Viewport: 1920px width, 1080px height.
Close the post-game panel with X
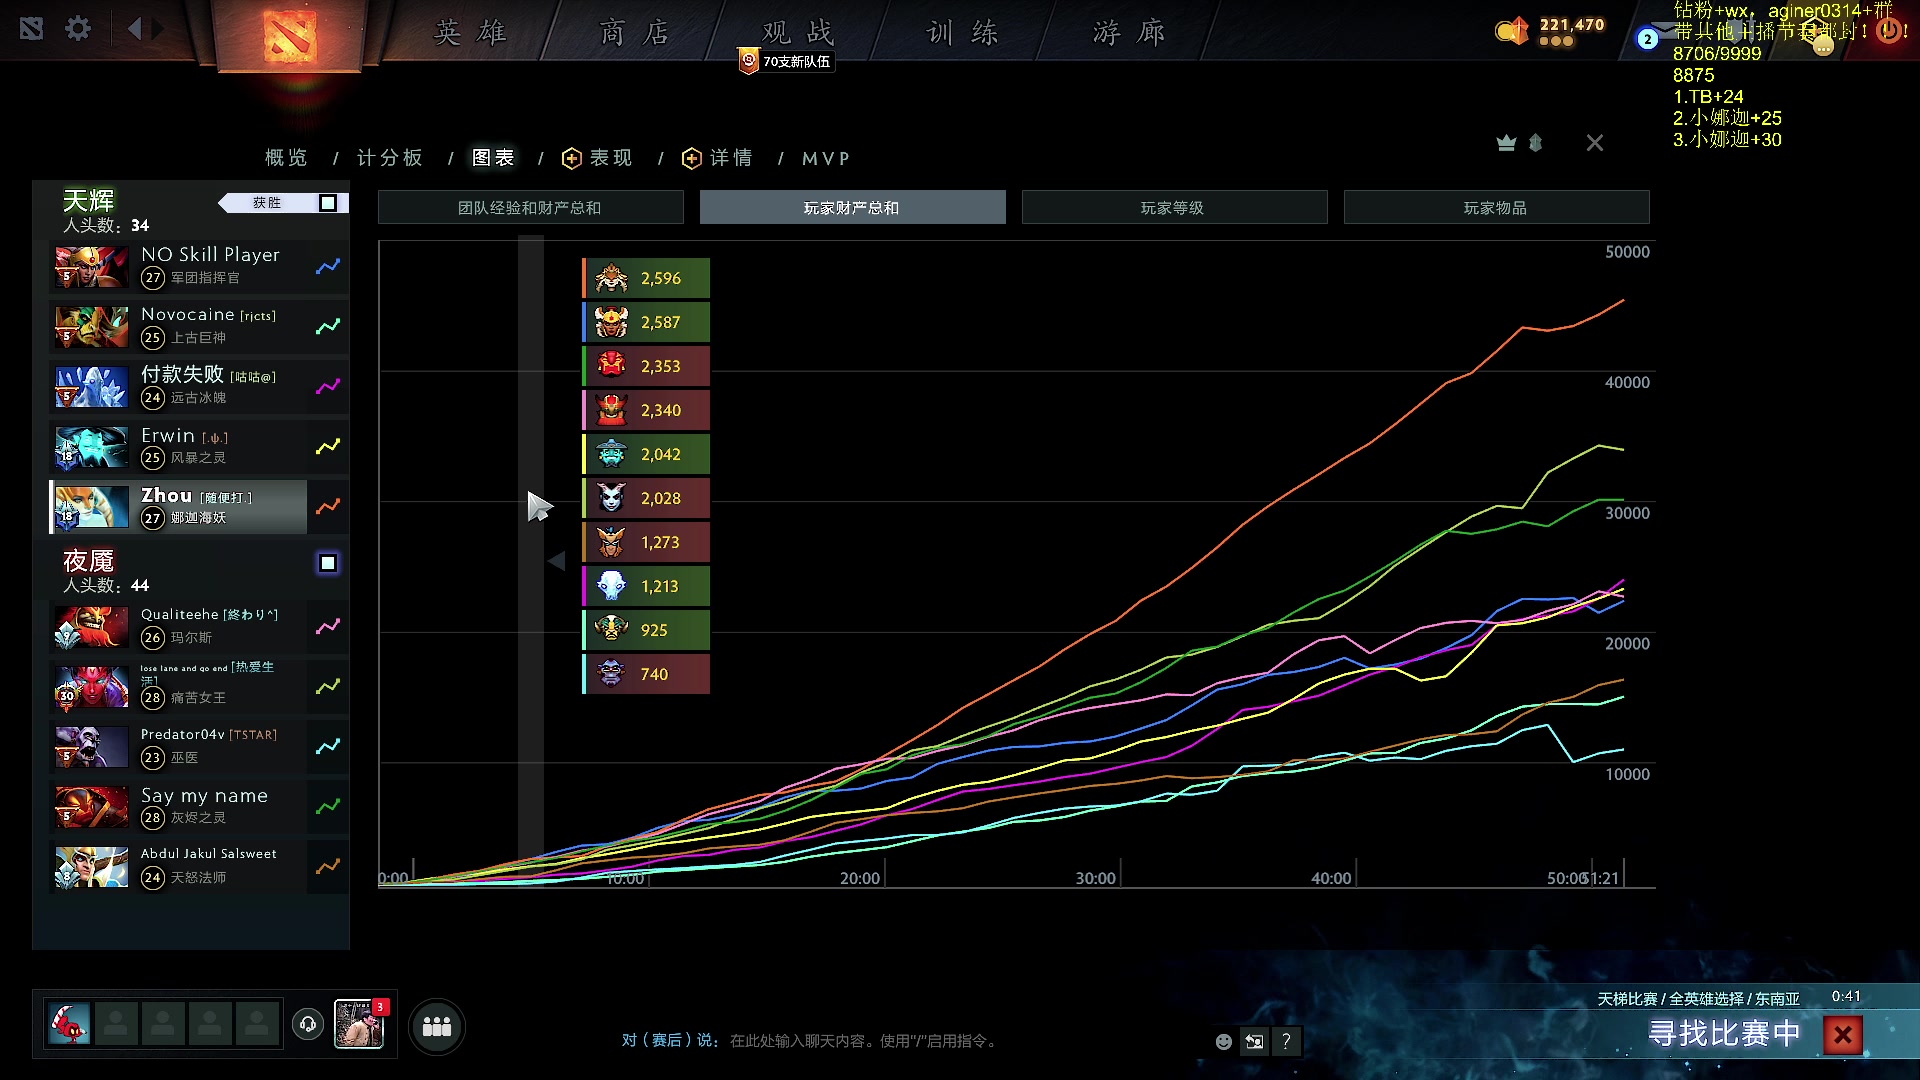[x=1595, y=143]
